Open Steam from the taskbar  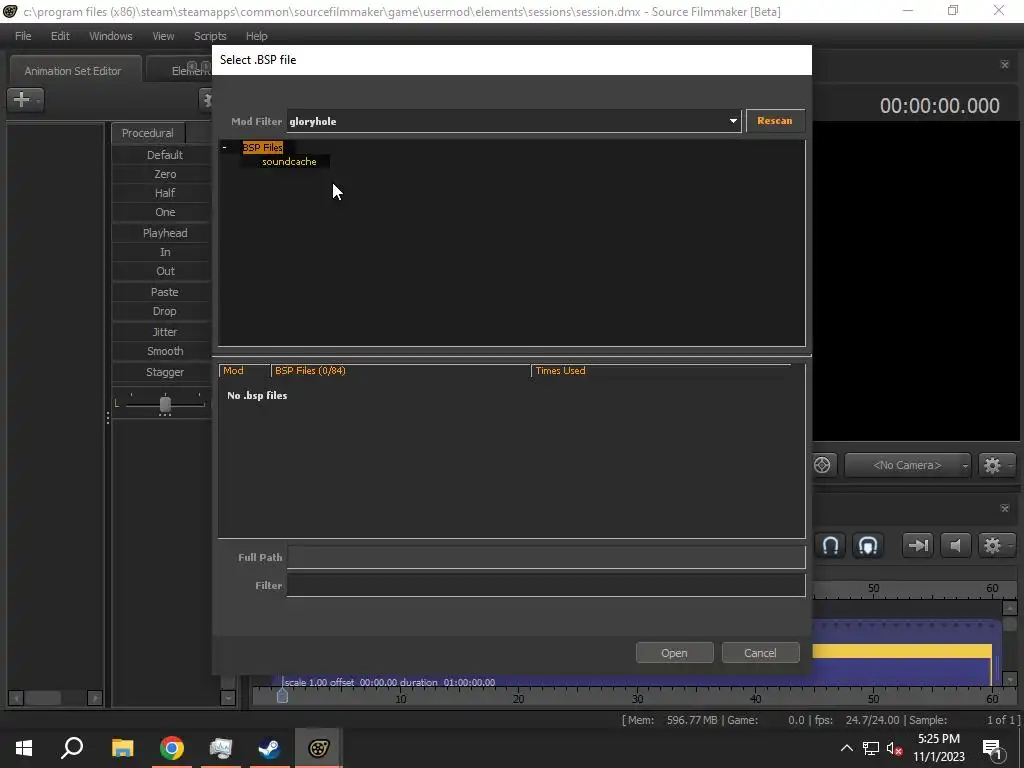269,748
